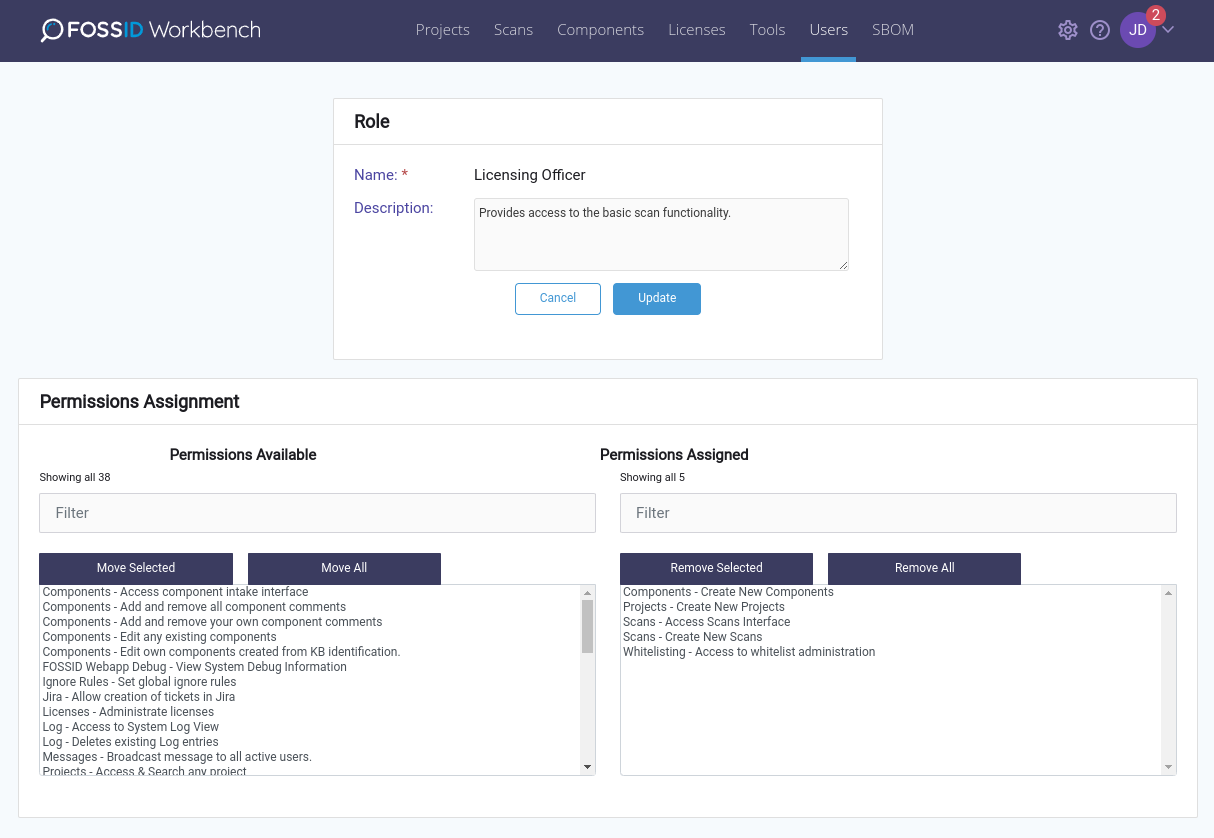Click the assigned list scroll-up arrow
The image size is (1214, 838).
(1168, 593)
